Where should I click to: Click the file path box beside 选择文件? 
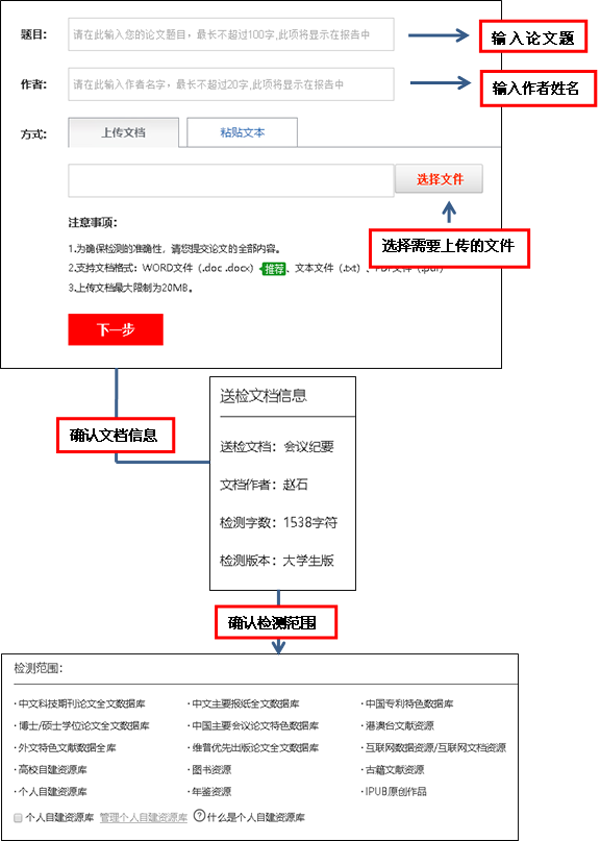[x=231, y=181]
